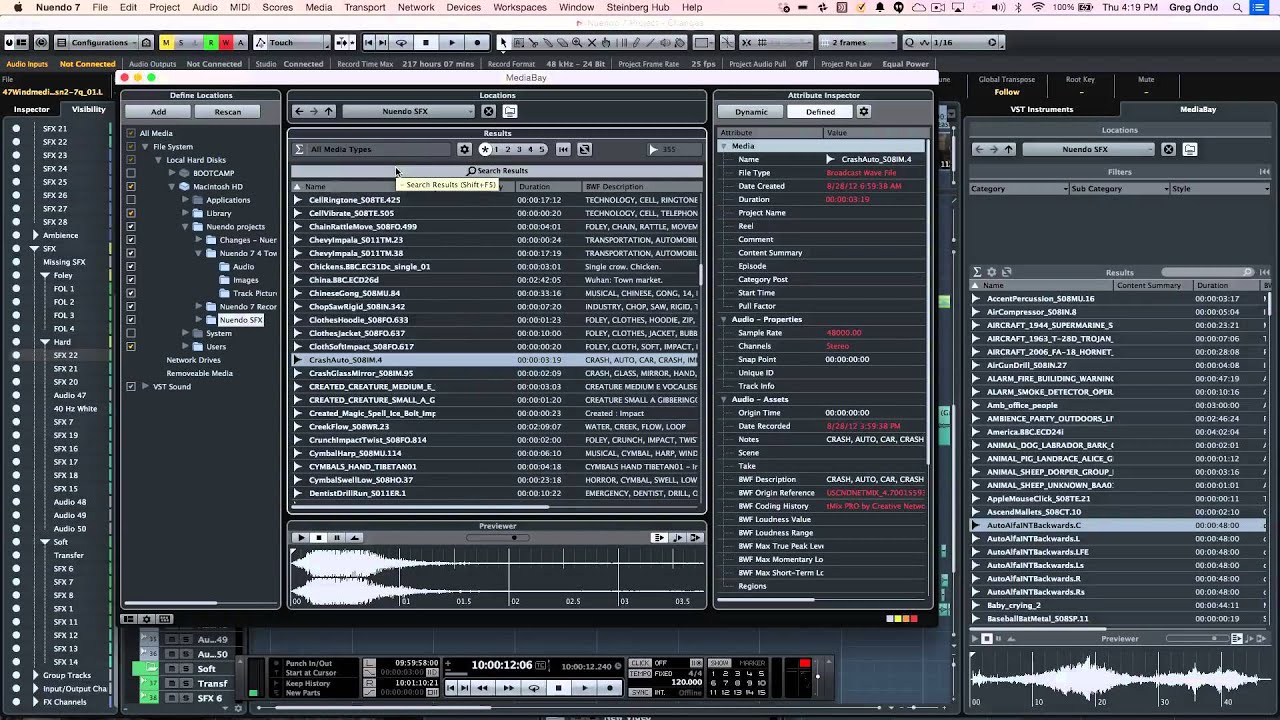This screenshot has height=720, width=1280.
Task: Switch to the Dynamic attribute view
Action: tap(751, 112)
